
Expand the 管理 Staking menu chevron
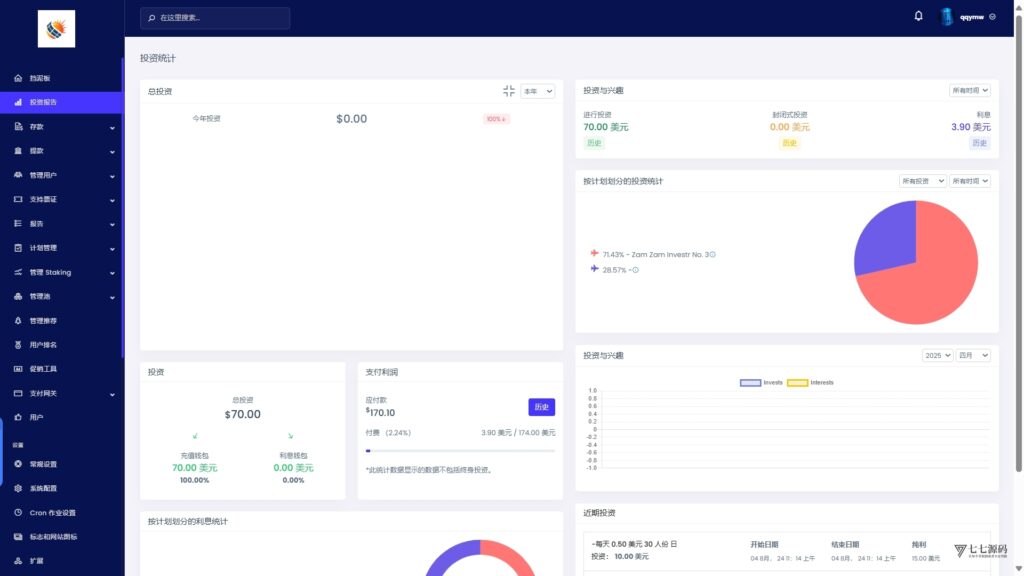(x=112, y=273)
